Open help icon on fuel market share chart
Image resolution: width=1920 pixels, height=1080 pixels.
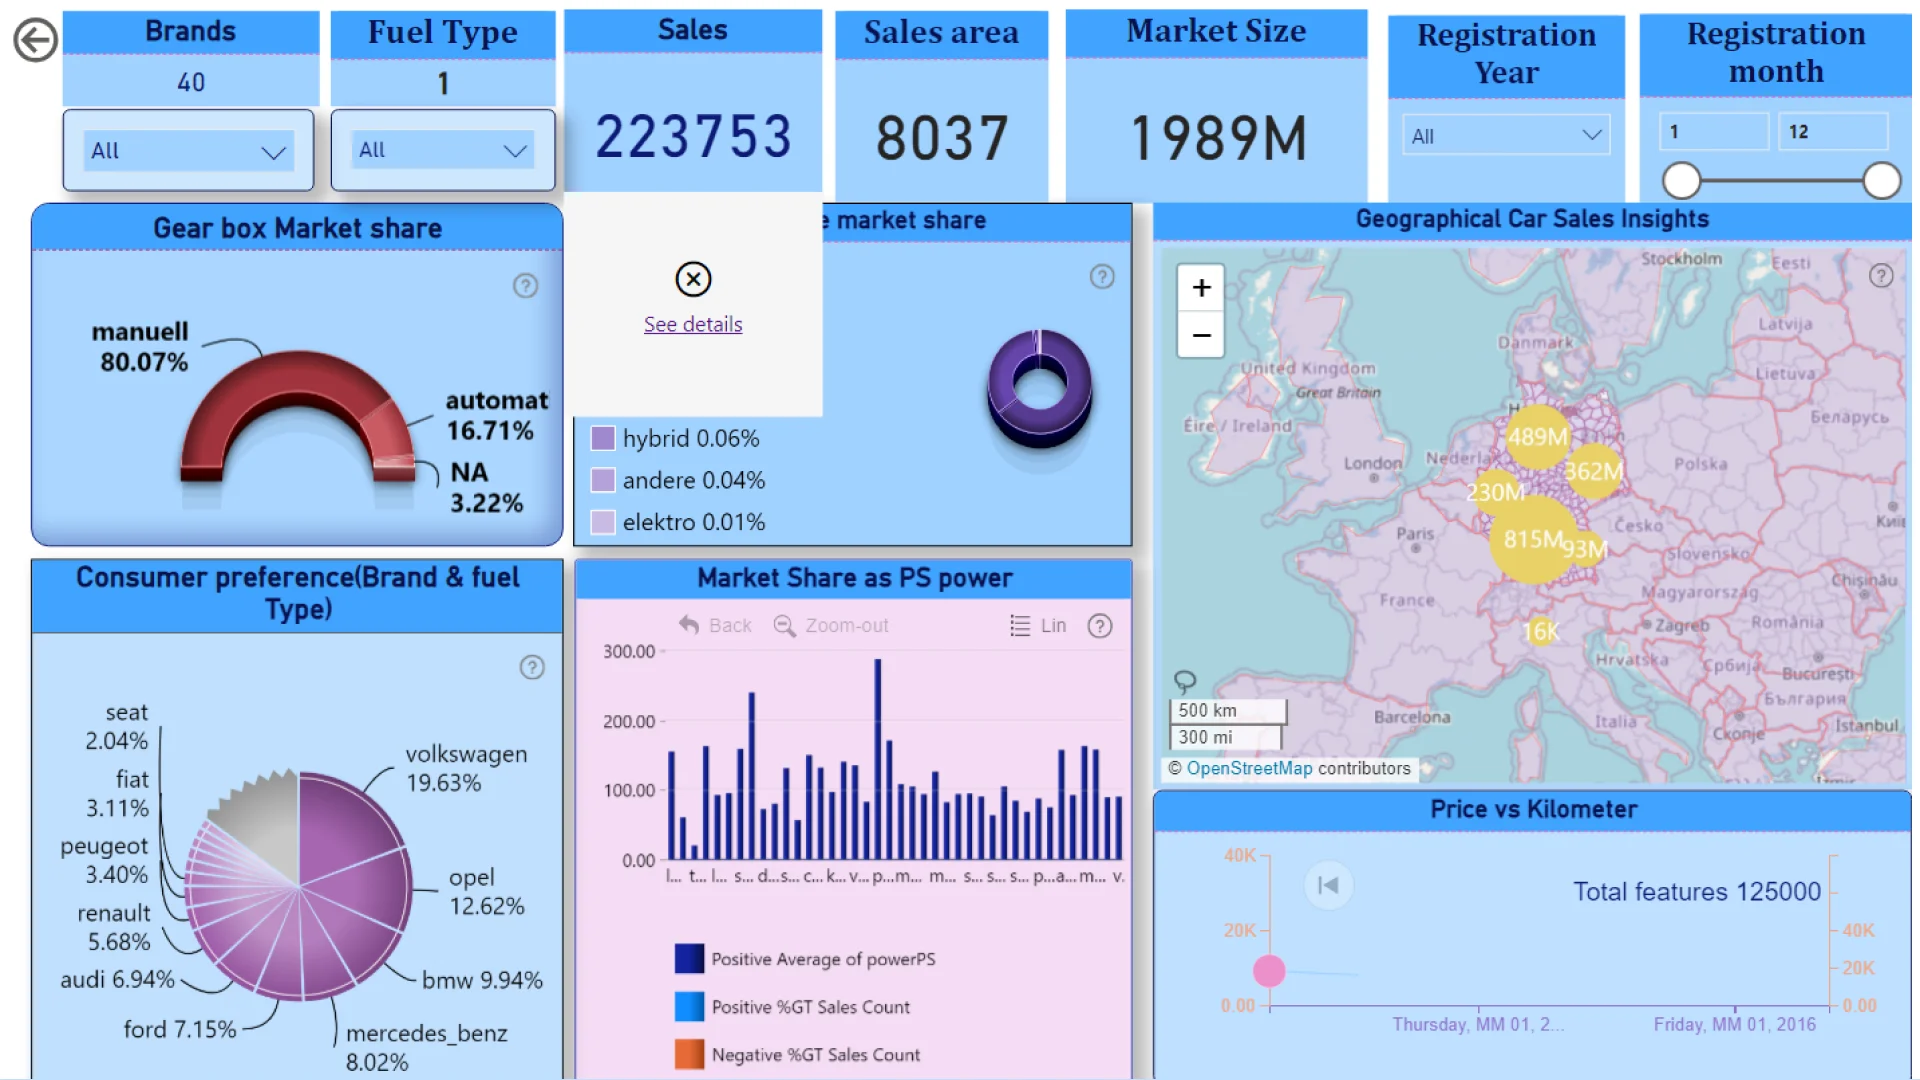tap(1102, 277)
